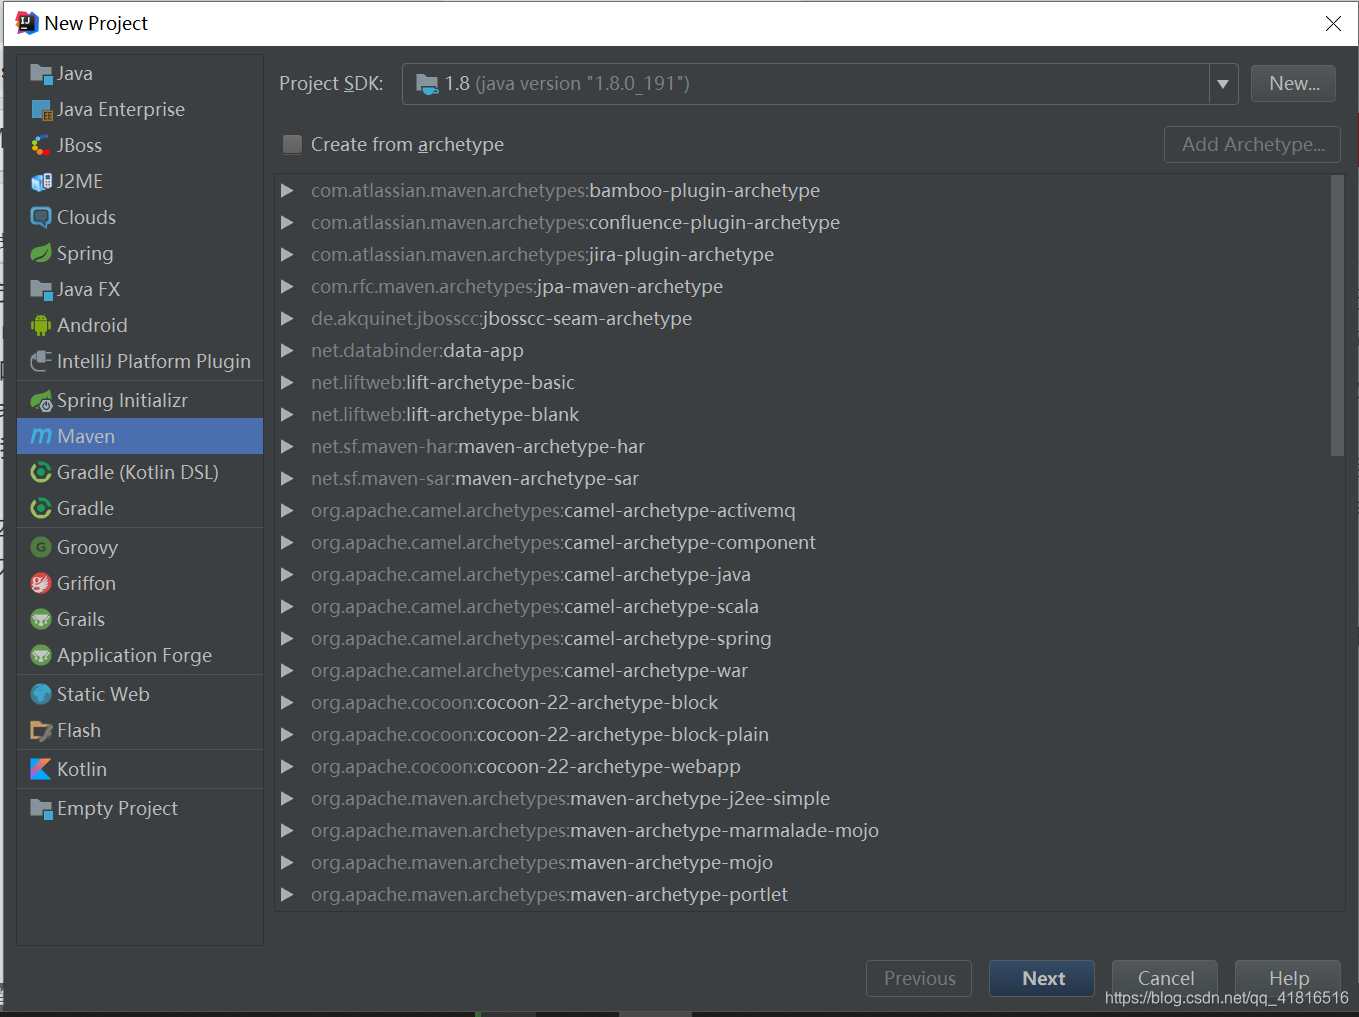Expand cocoon-22-archetype-webapp node
Screen dimensions: 1359x1017
[287, 766]
